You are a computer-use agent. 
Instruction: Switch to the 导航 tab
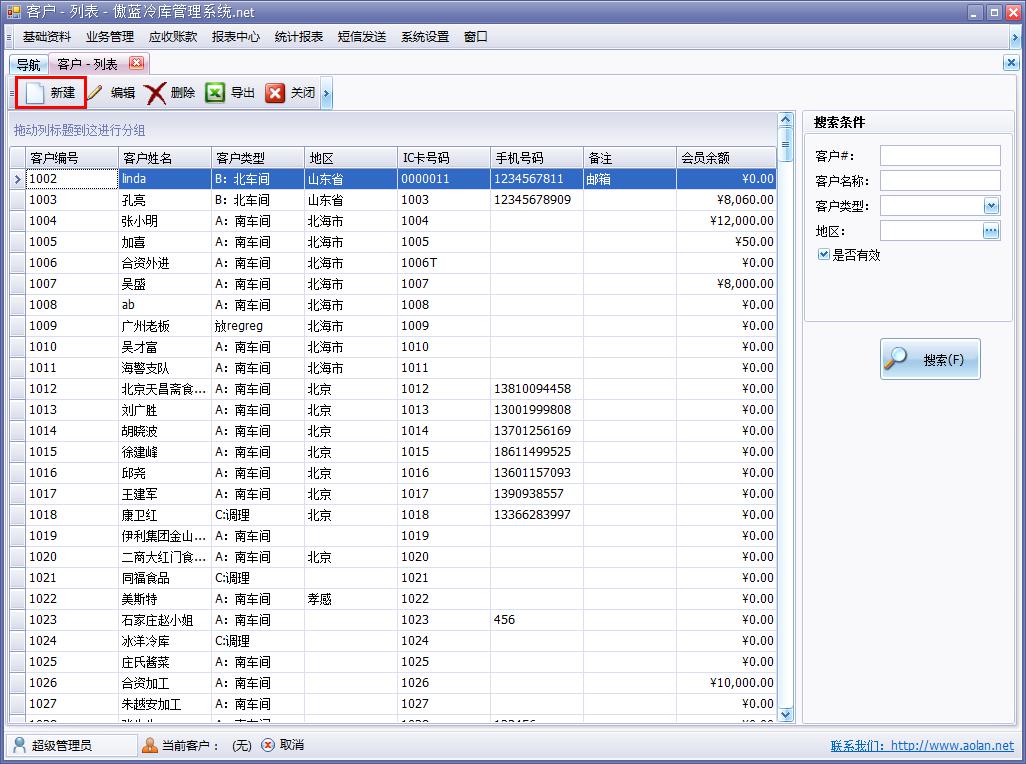tap(29, 64)
